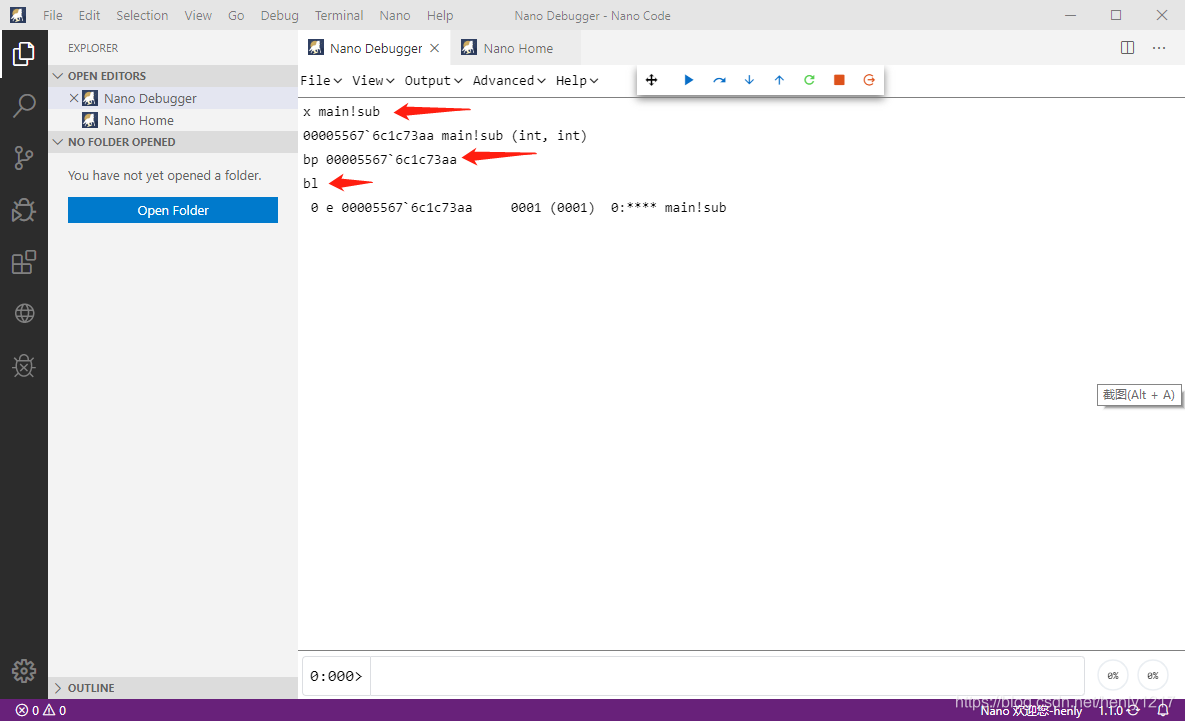Click the Open Folder button

(x=173, y=210)
